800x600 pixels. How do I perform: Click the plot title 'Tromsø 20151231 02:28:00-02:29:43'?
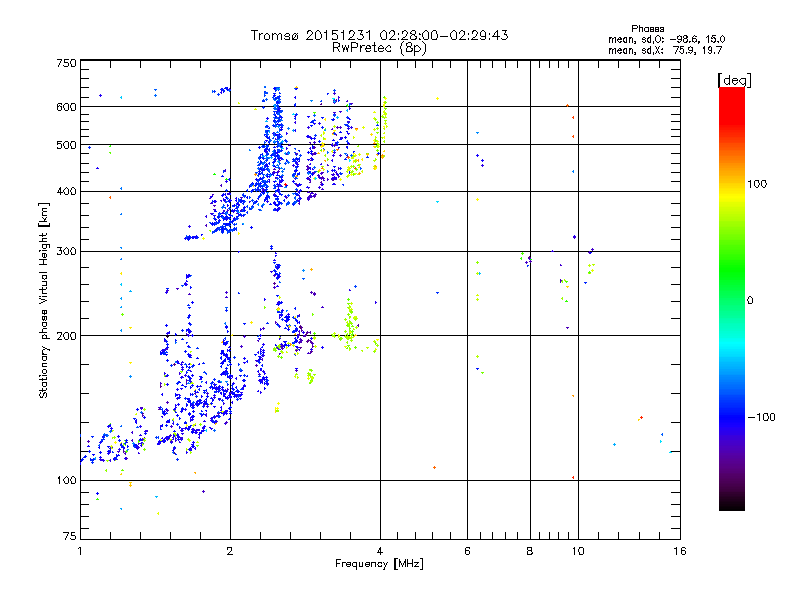pos(379,35)
